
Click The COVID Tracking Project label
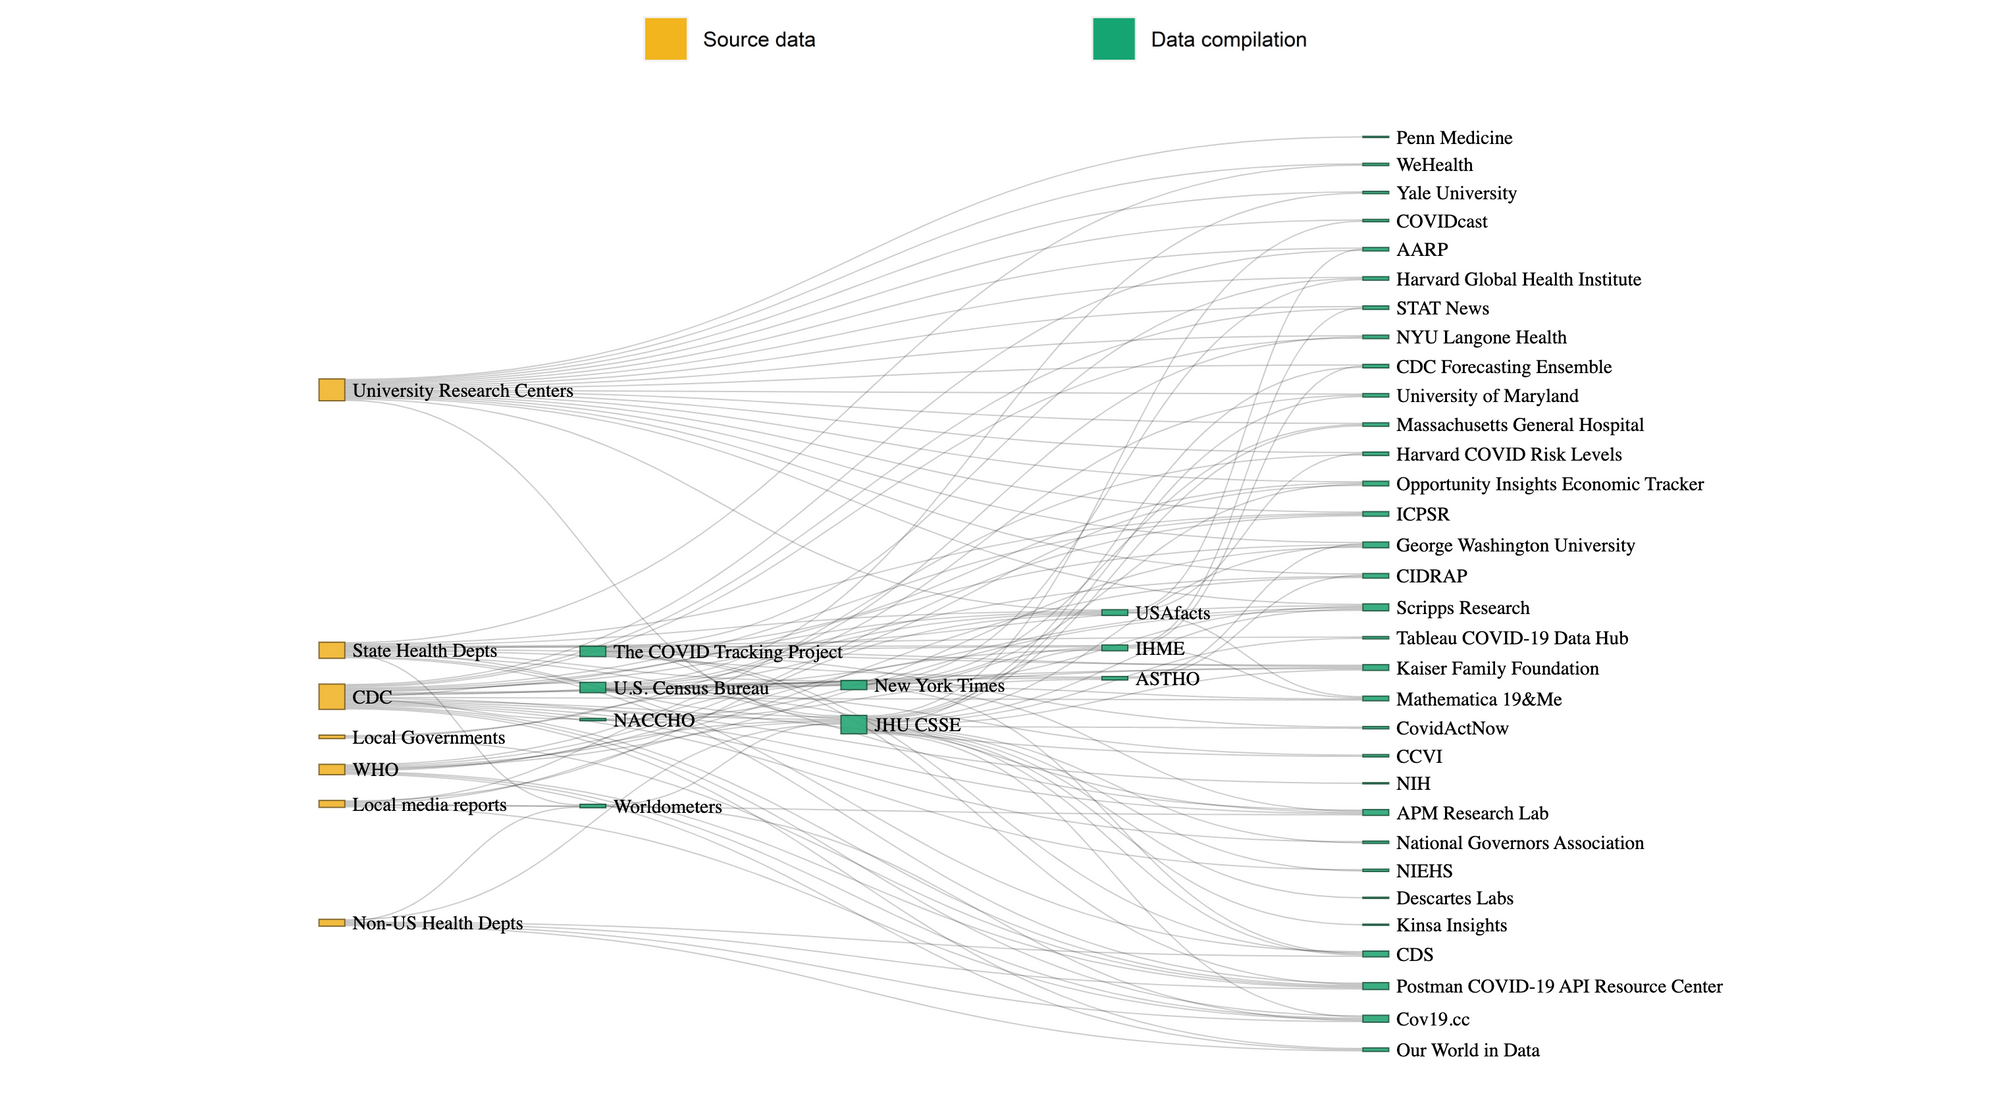pyautogui.click(x=728, y=652)
